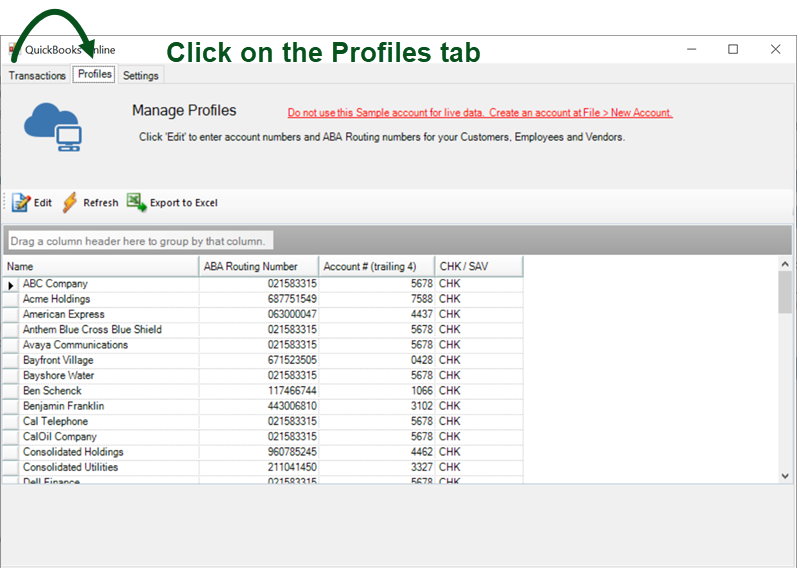Viewport: 797px width, 568px height.
Task: Select the Avaya Communications row
Action: [263, 345]
